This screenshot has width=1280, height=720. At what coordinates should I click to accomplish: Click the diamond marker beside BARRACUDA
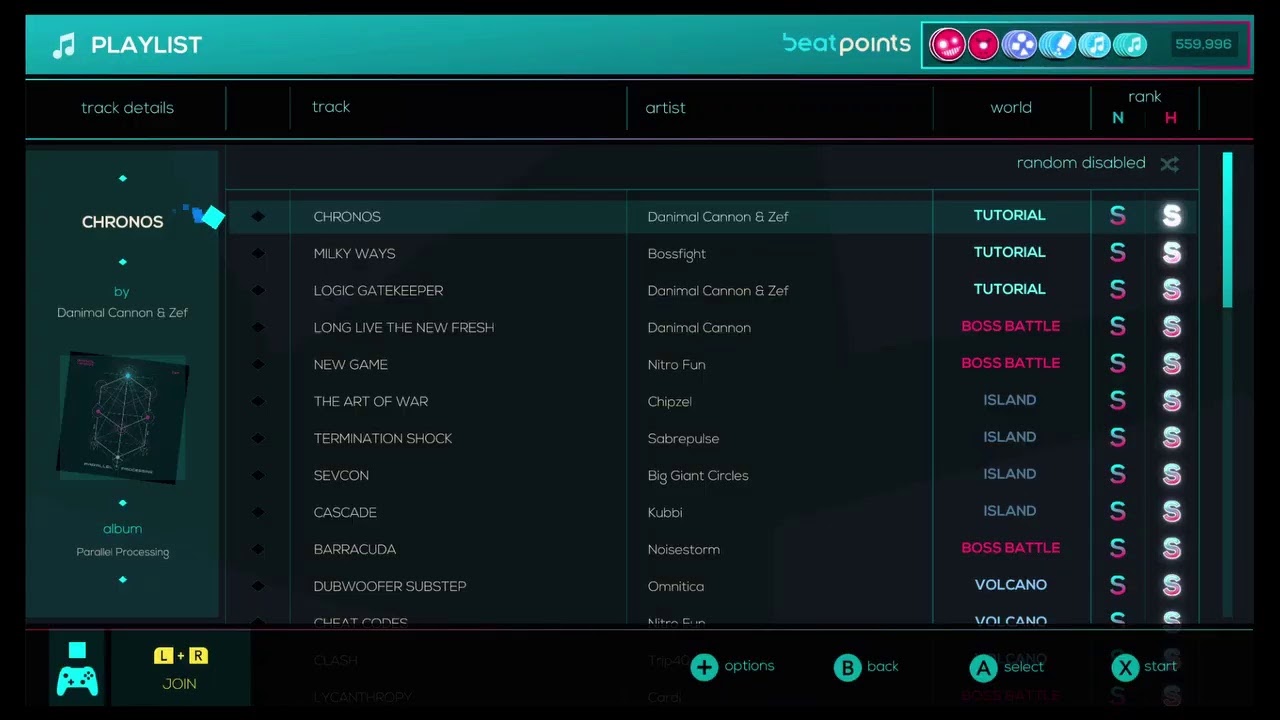(258, 550)
